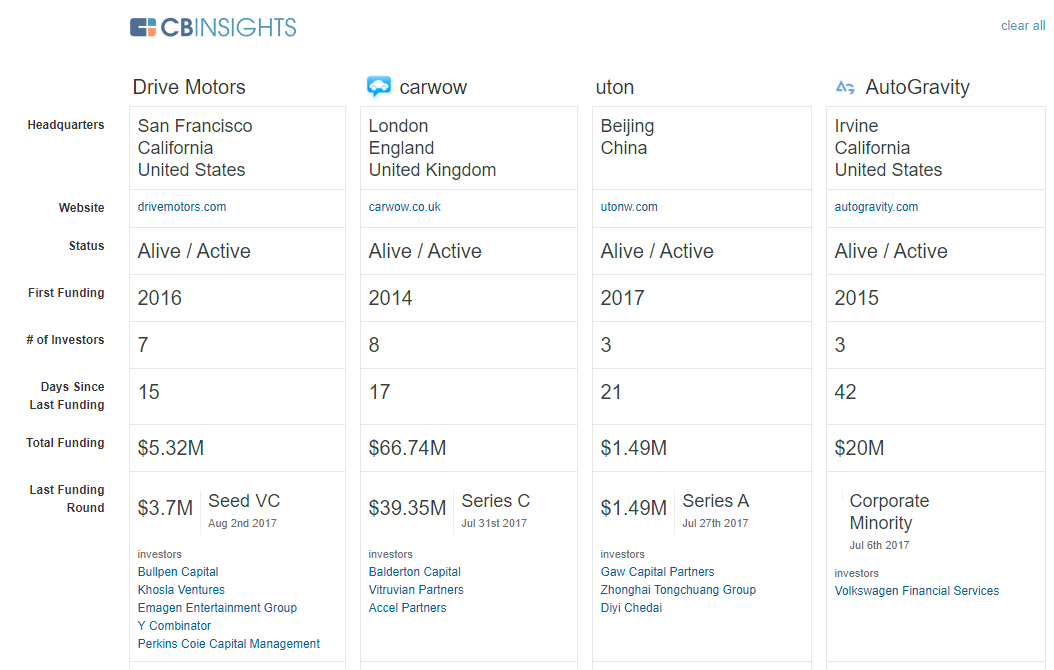Open investor Volkswagen Financial Services
Viewport: 1054px width, 670px height.
tap(916, 591)
